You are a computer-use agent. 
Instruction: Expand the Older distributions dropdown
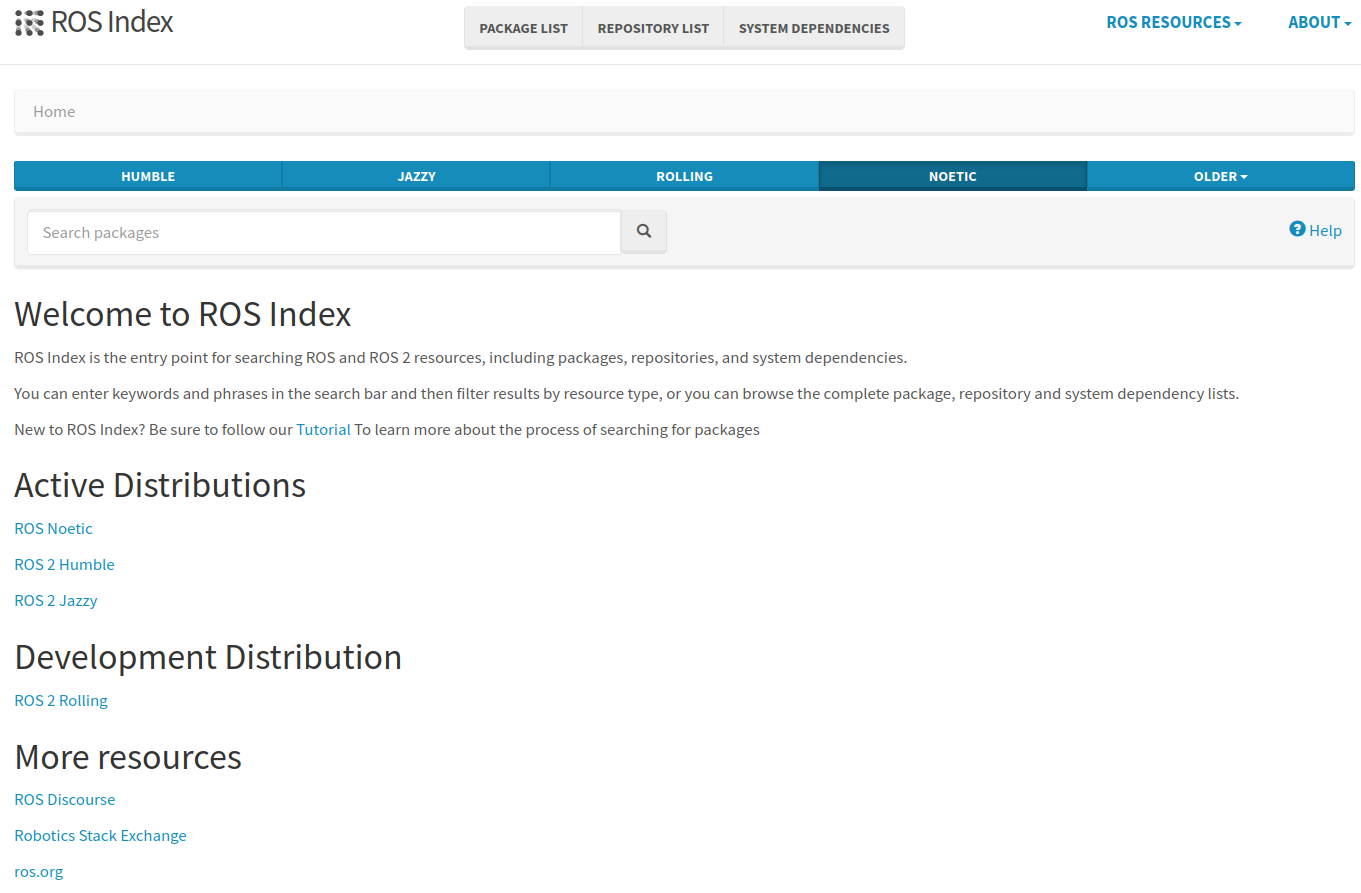pos(1220,176)
